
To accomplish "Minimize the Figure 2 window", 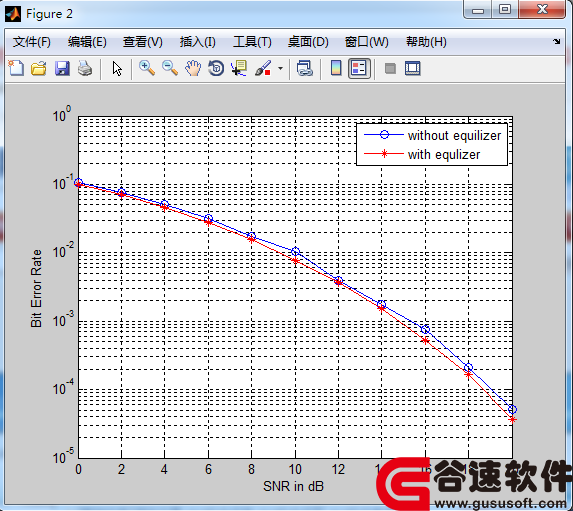I will point(478,10).
